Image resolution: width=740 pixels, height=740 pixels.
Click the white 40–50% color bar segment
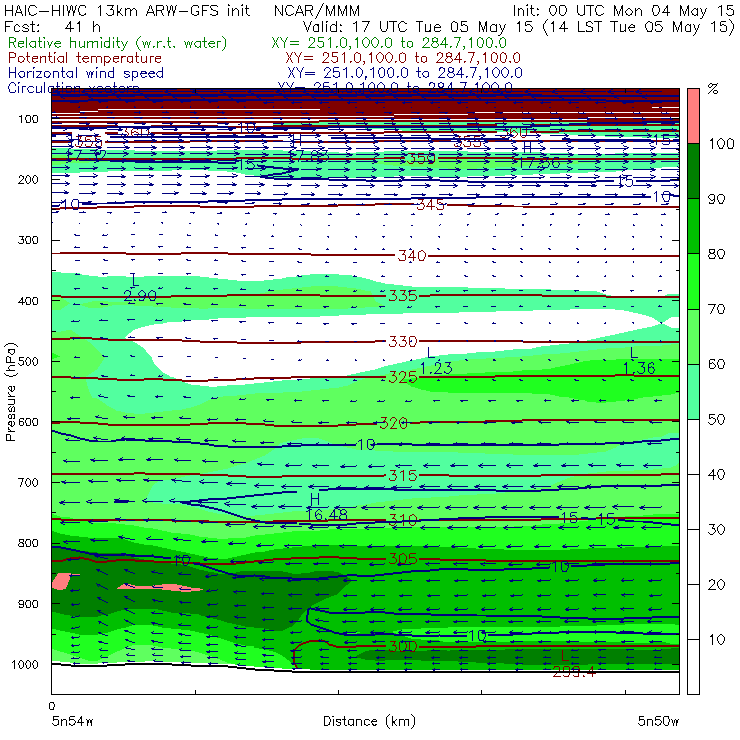693,447
